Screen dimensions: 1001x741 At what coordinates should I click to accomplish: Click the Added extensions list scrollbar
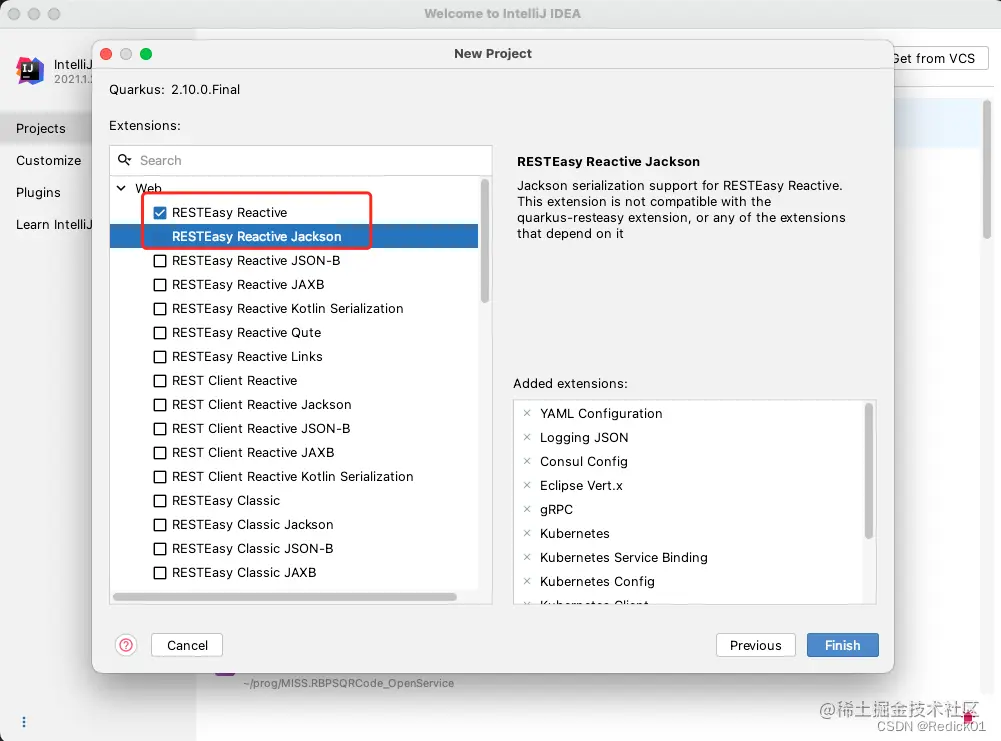tap(868, 471)
